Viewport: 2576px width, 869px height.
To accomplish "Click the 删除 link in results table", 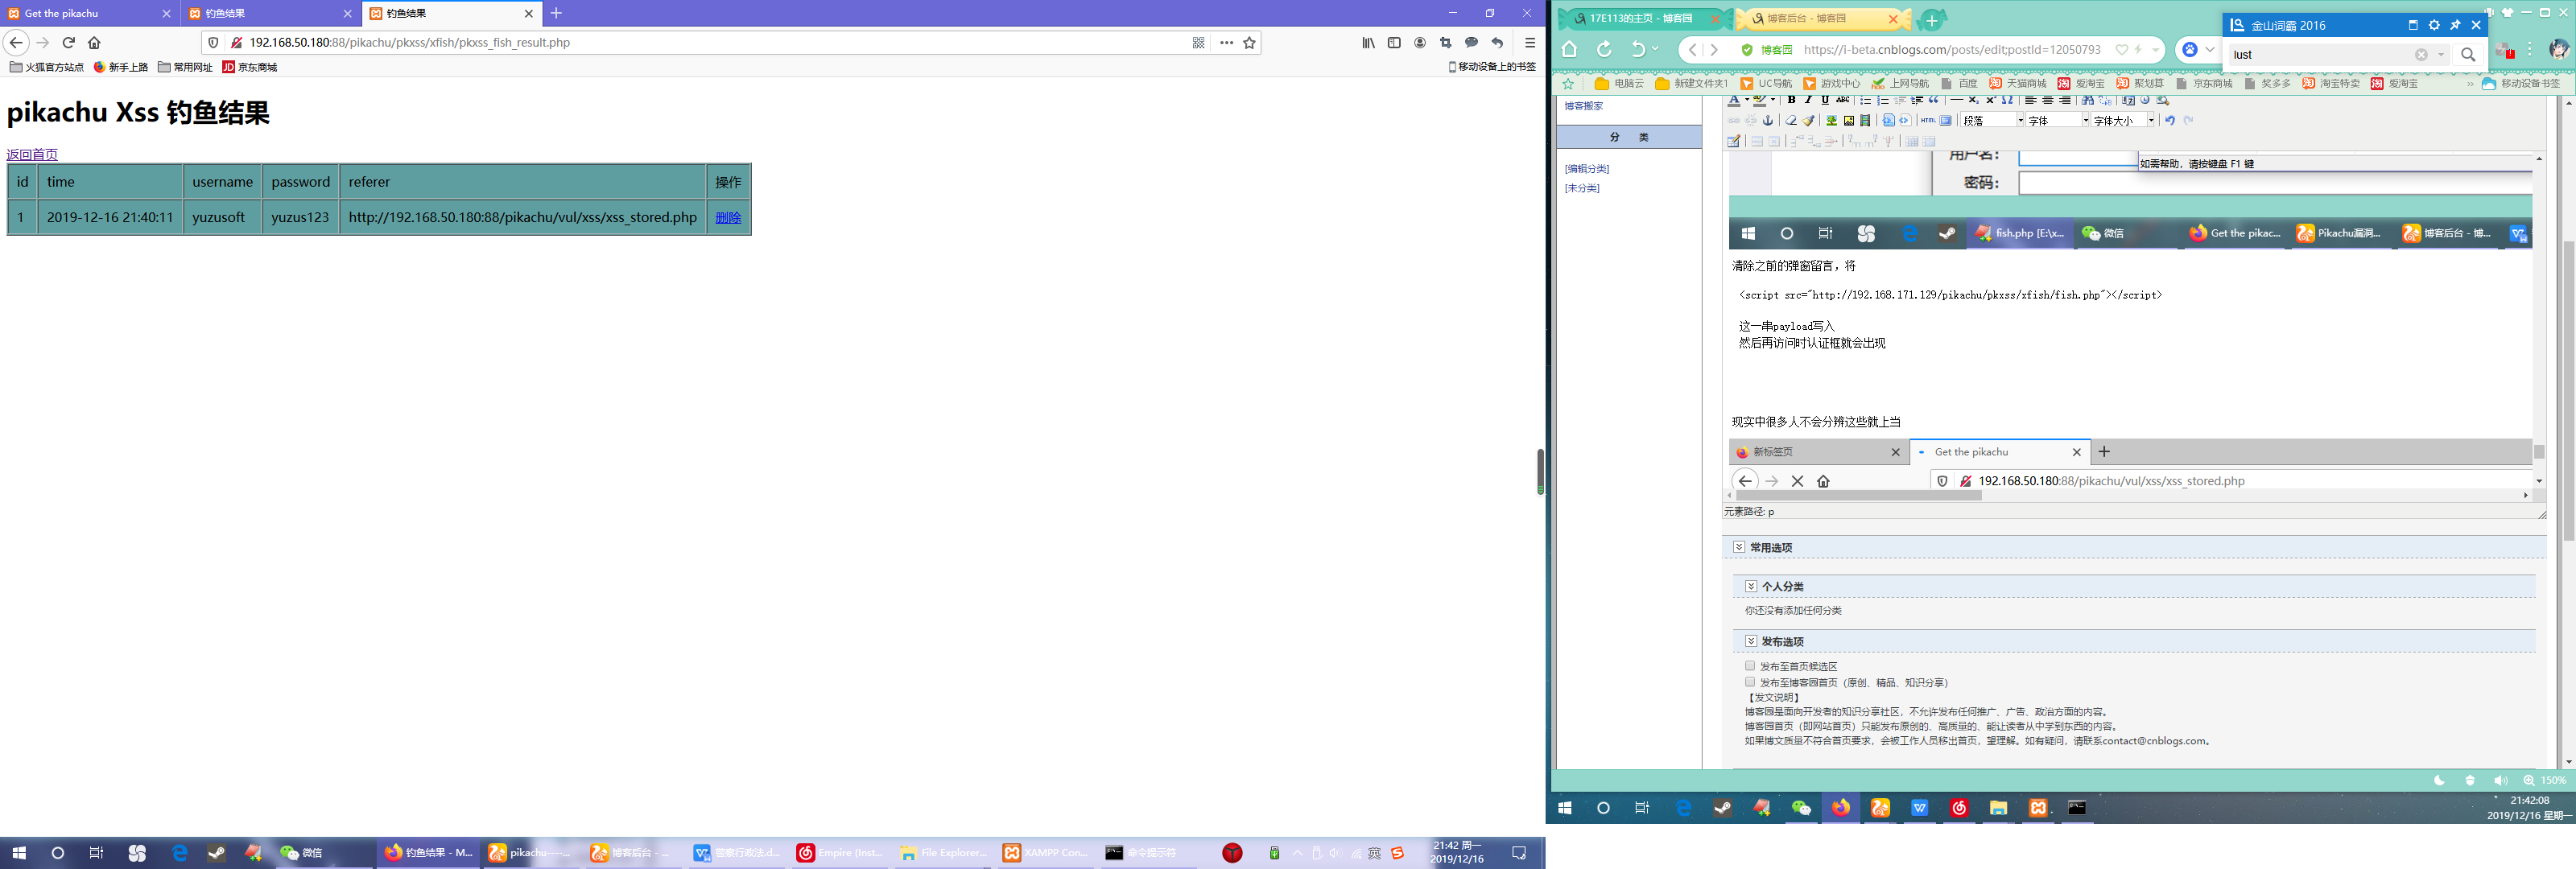I will 728,218.
